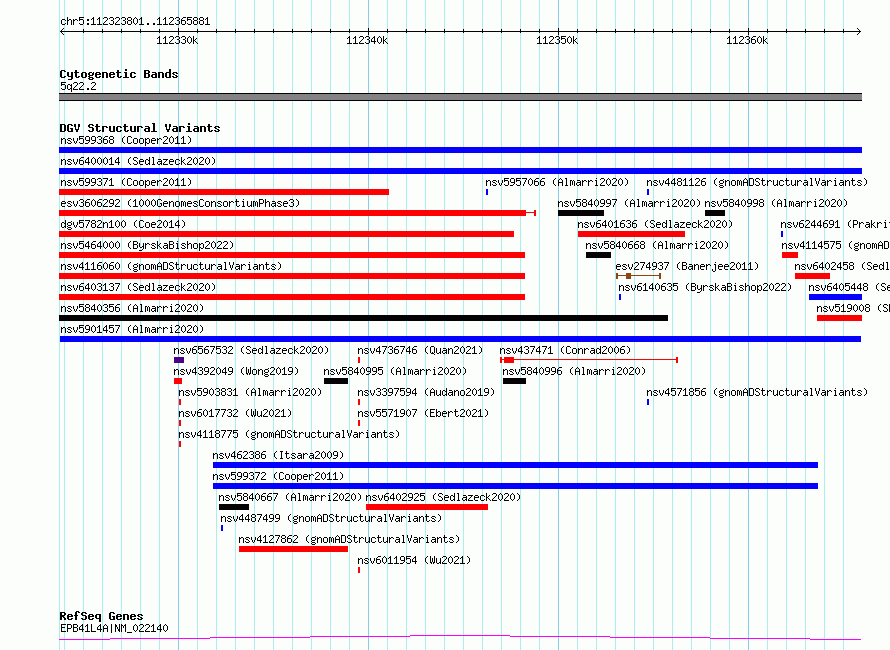The width and height of the screenshot is (890, 650).
Task: Click the nsv5840997 (Almarri2020) black bar
Action: pos(581,213)
